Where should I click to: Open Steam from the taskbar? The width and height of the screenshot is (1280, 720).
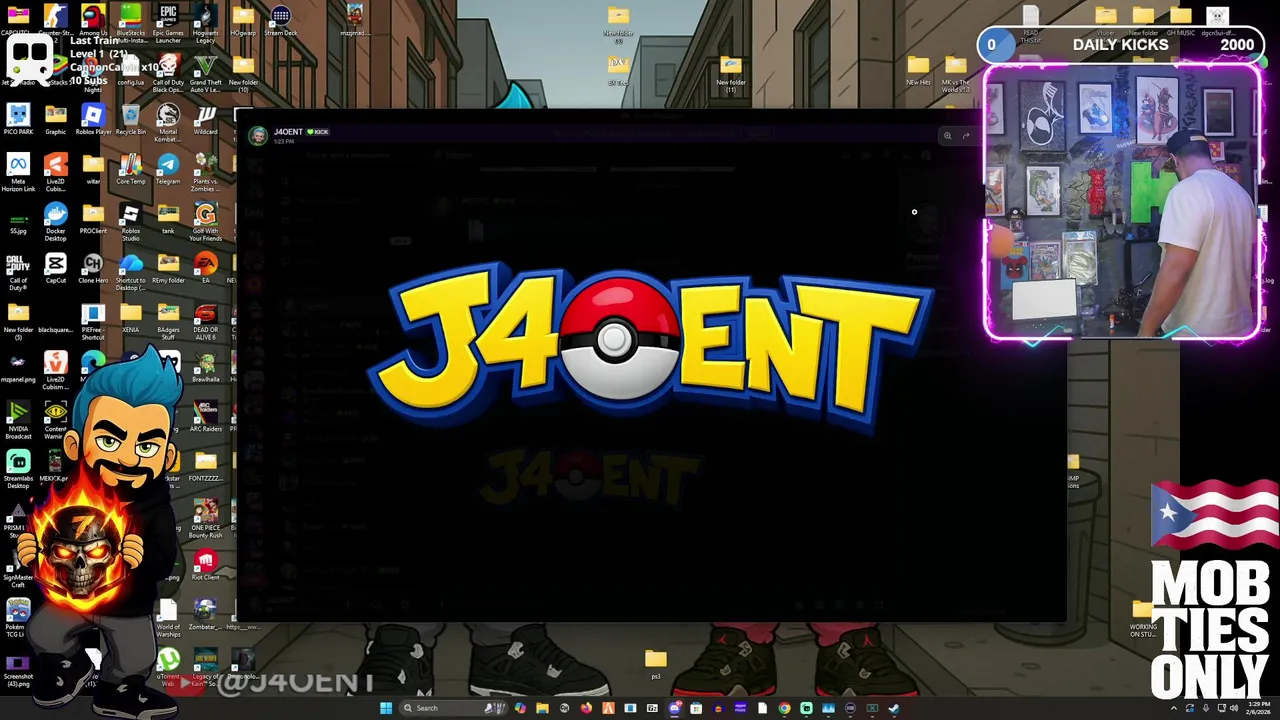point(894,708)
